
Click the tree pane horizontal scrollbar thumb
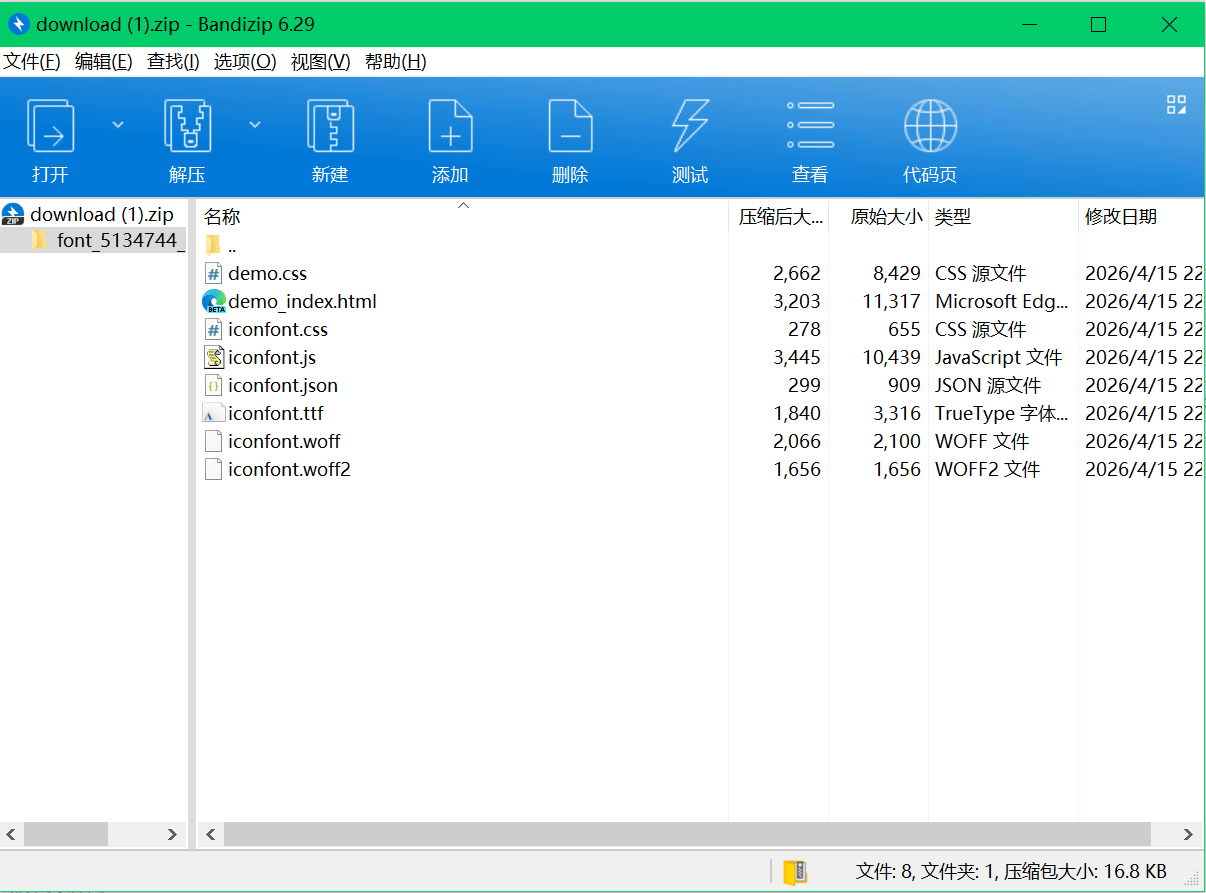click(x=66, y=834)
